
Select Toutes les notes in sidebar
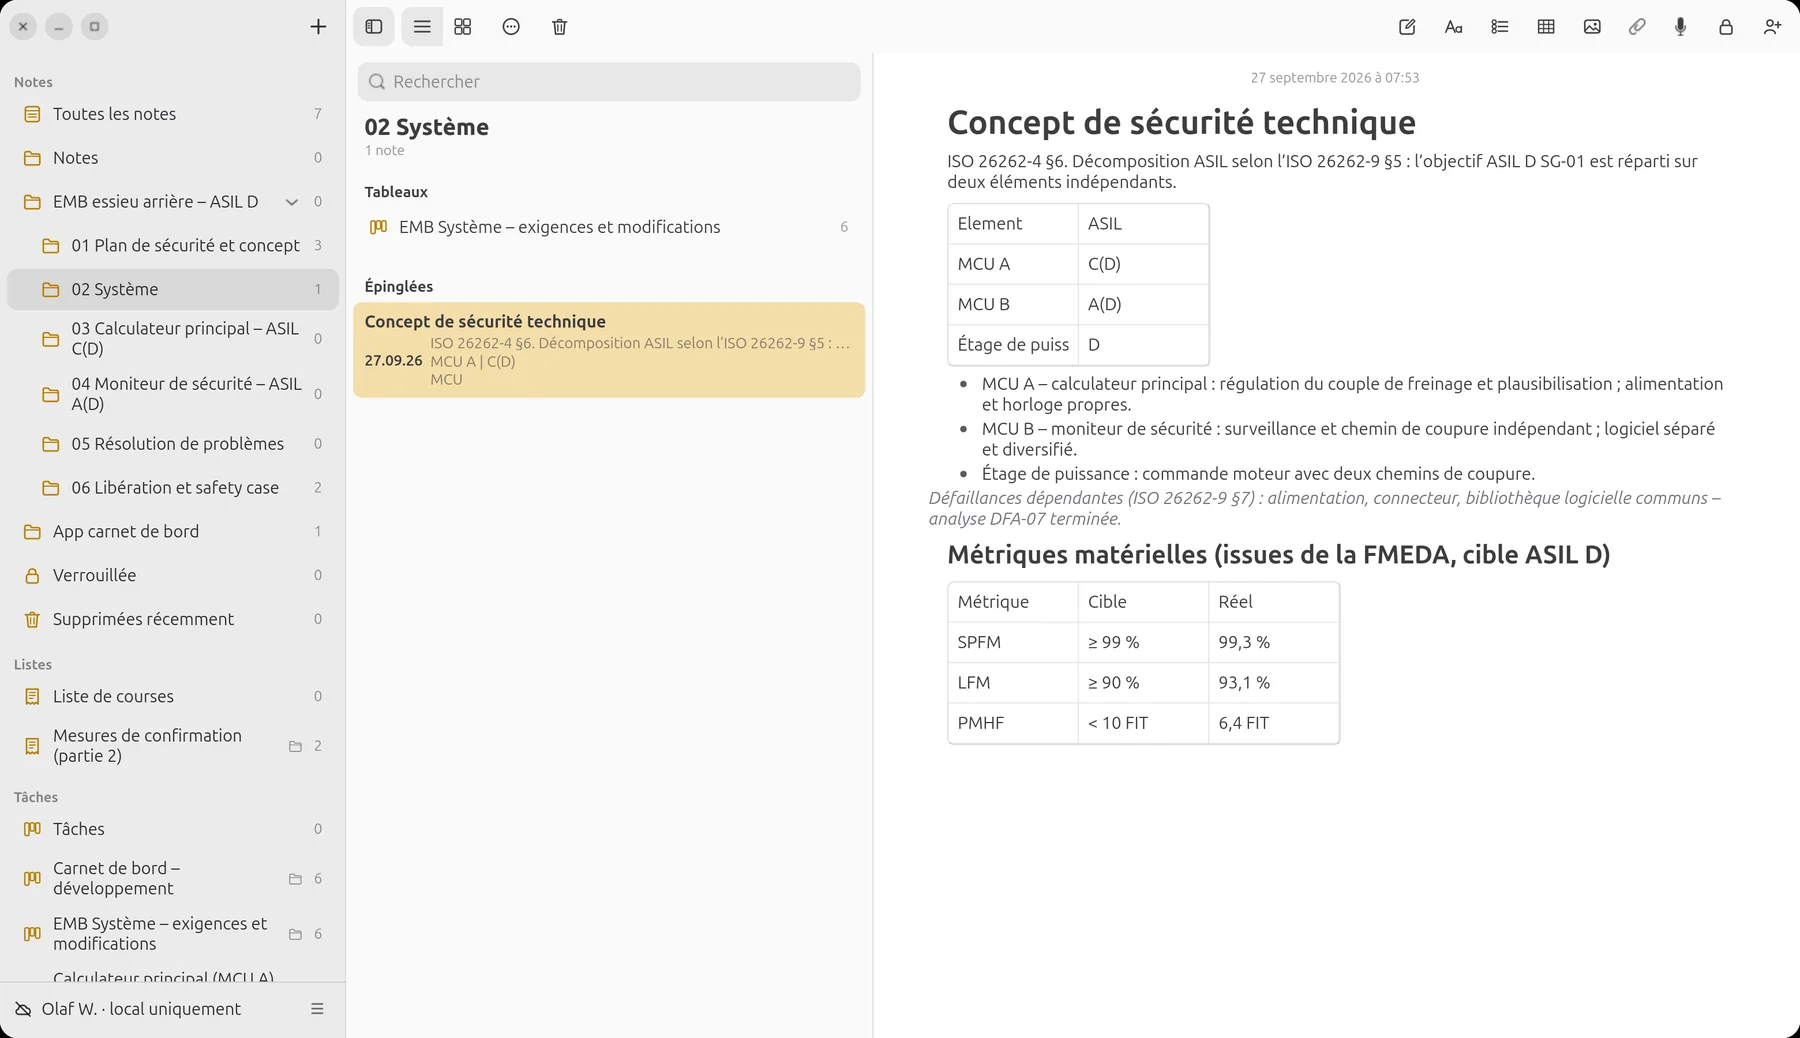tap(173, 114)
